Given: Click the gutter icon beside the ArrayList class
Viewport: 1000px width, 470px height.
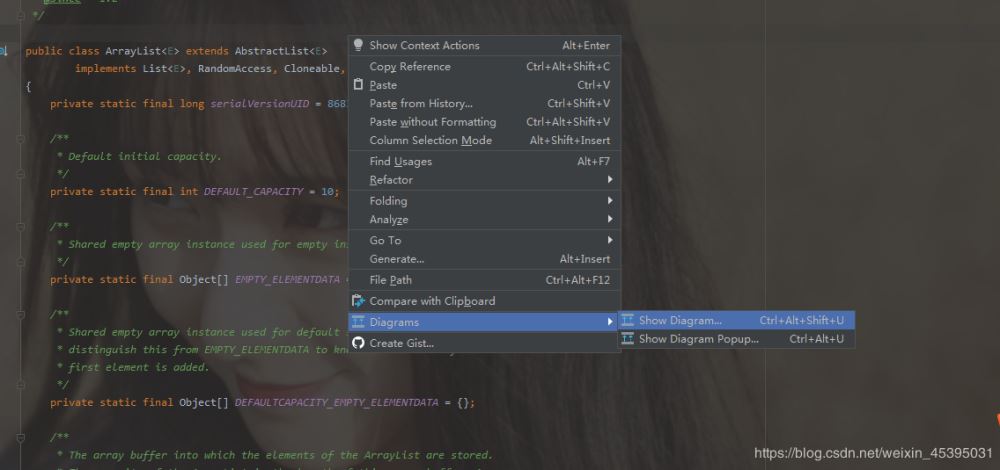Looking at the screenshot, I should tap(3, 50).
